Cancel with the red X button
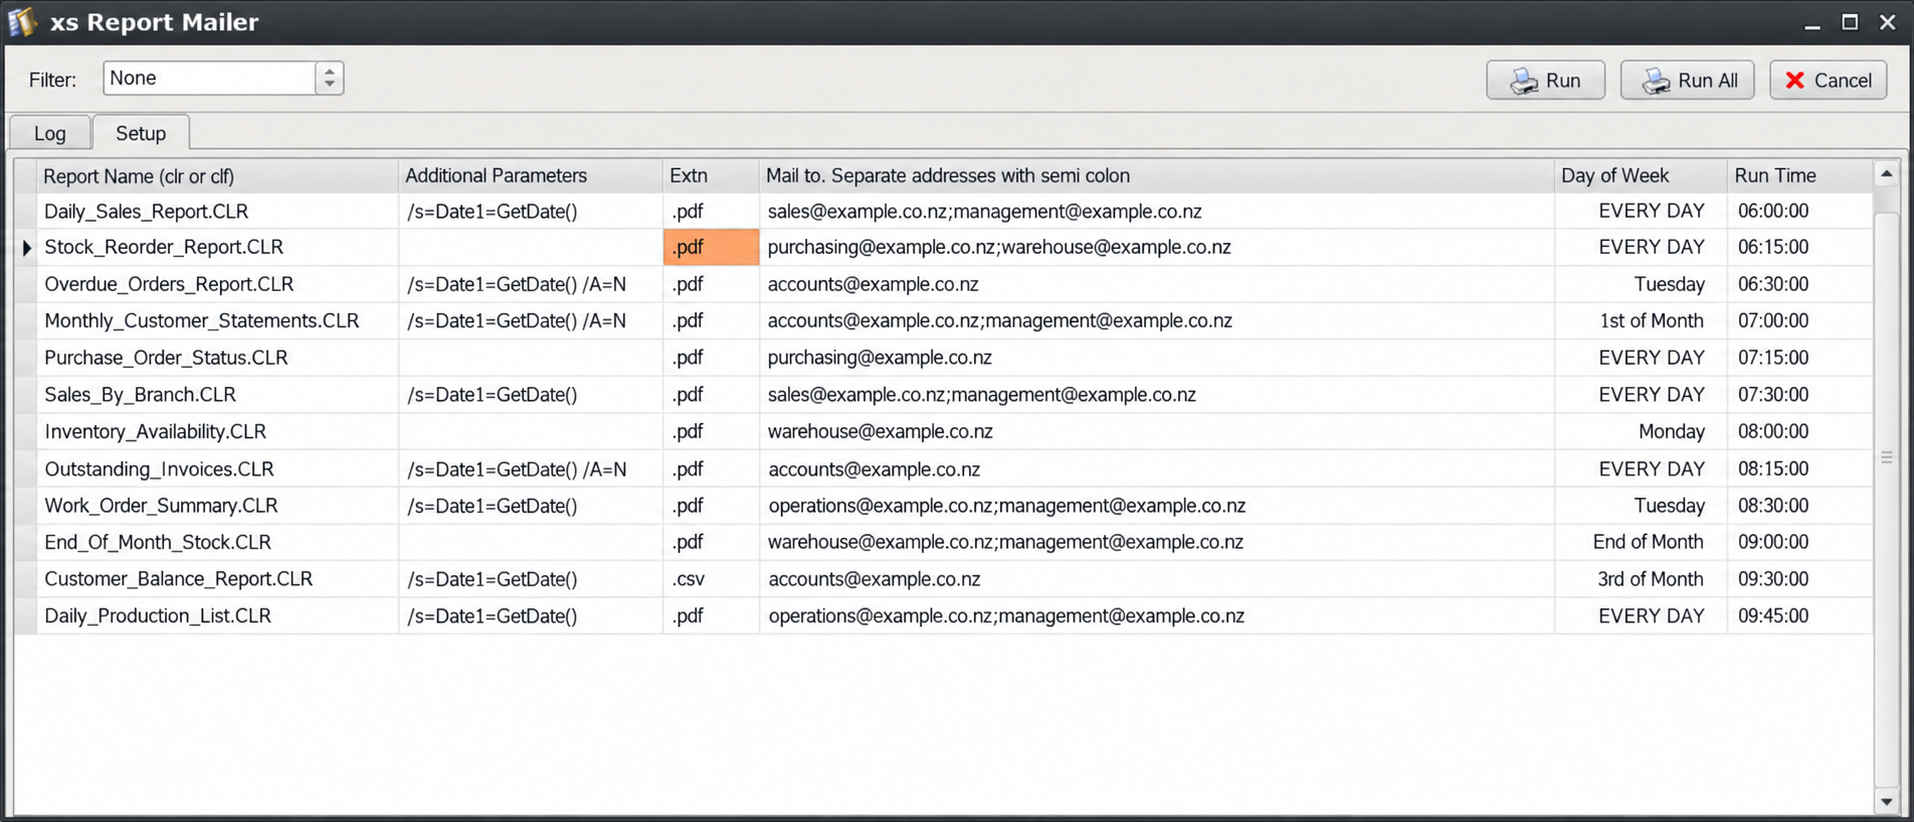This screenshot has width=1914, height=822. pos(1828,80)
